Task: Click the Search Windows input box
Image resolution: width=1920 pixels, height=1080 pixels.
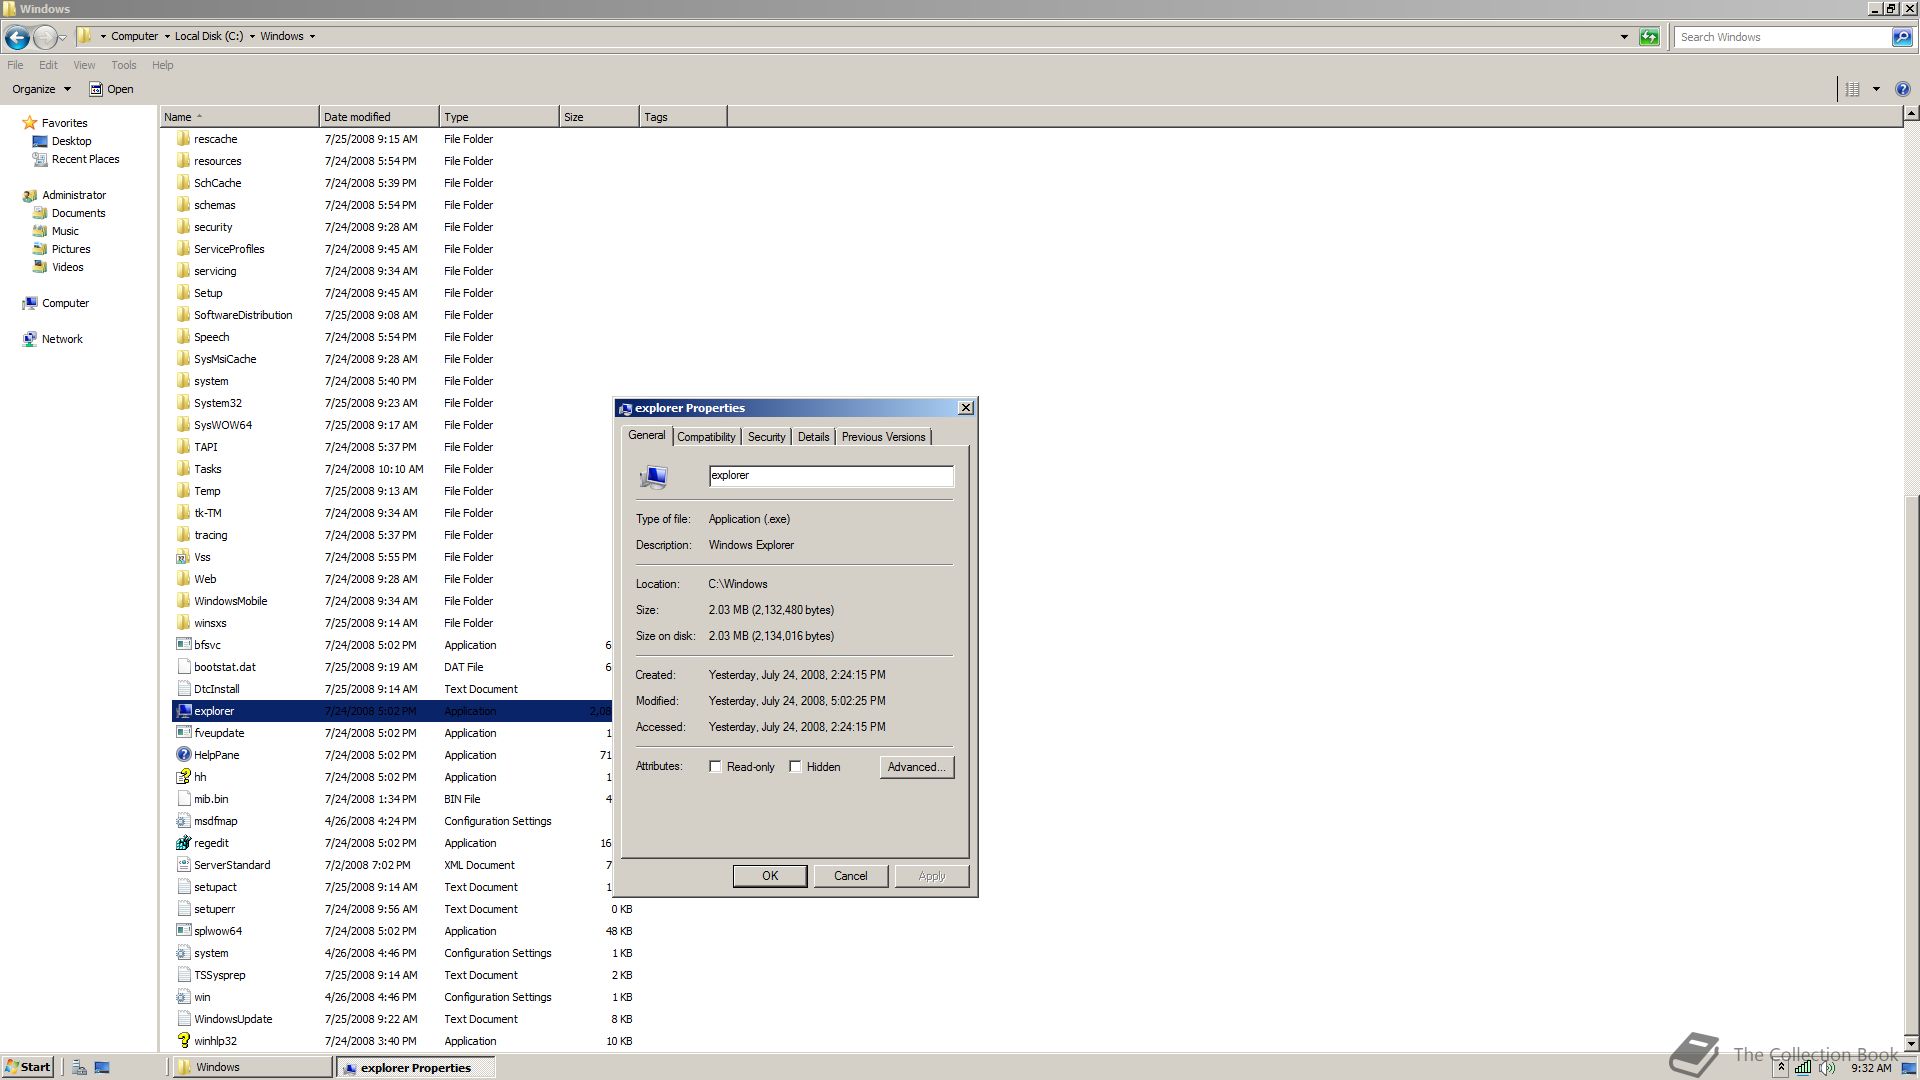Action: pyautogui.click(x=1784, y=37)
